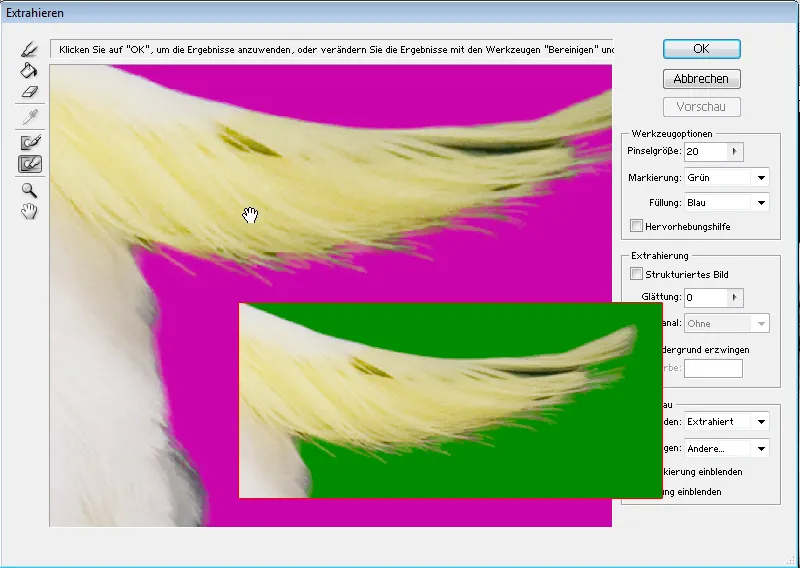Select the Hand tool in the toolbar
The image size is (800, 568).
pos(30,211)
